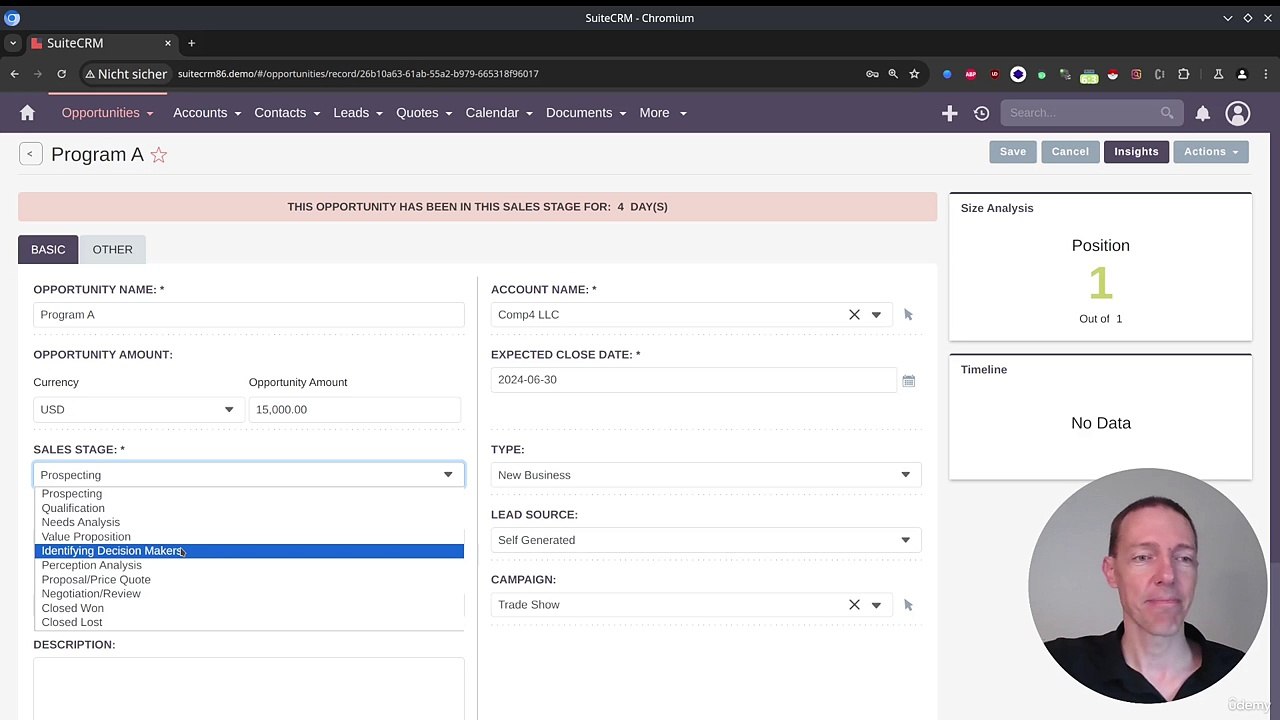Open browser zoom magnifier icon

coord(893,74)
